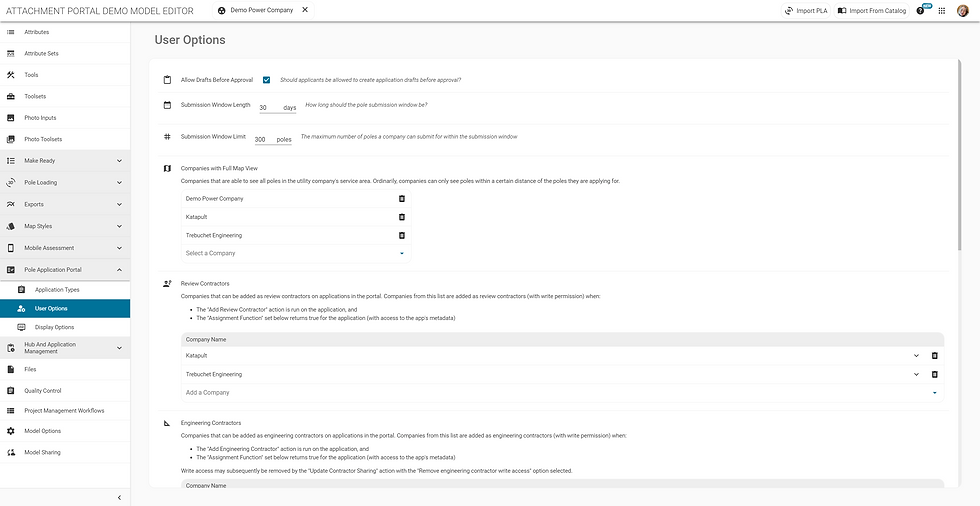Click the Project Management Workflows icon
Viewport: 980px width, 506px height.
[x=11, y=410]
